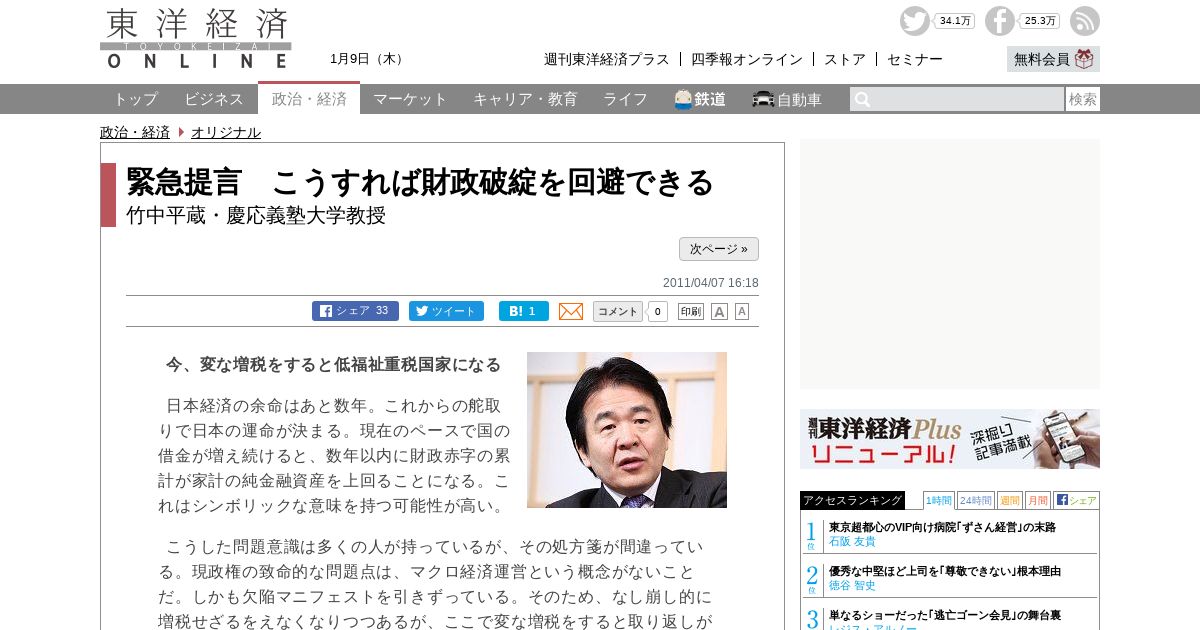Image resolution: width=1200 pixels, height=630 pixels.
Task: Go to 次ページ » button
Action: click(719, 249)
